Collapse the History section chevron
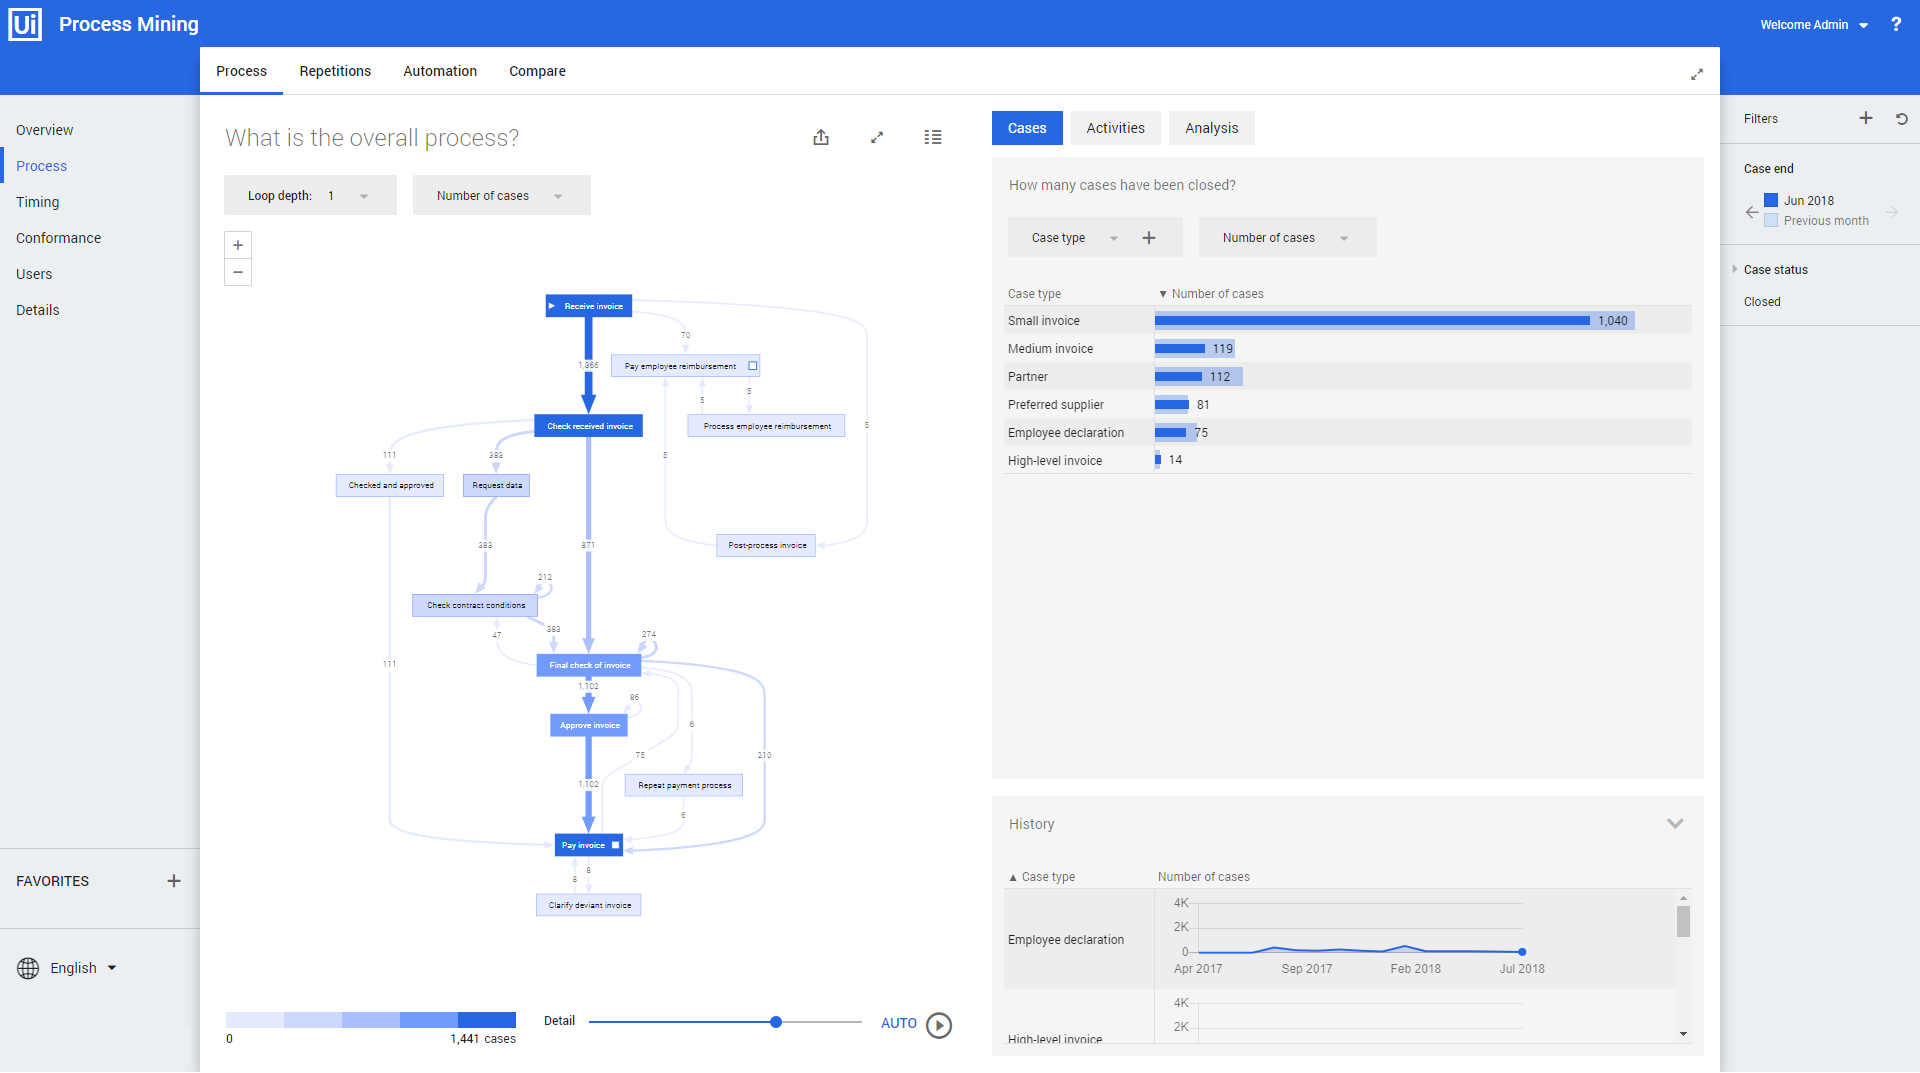 [1676, 823]
